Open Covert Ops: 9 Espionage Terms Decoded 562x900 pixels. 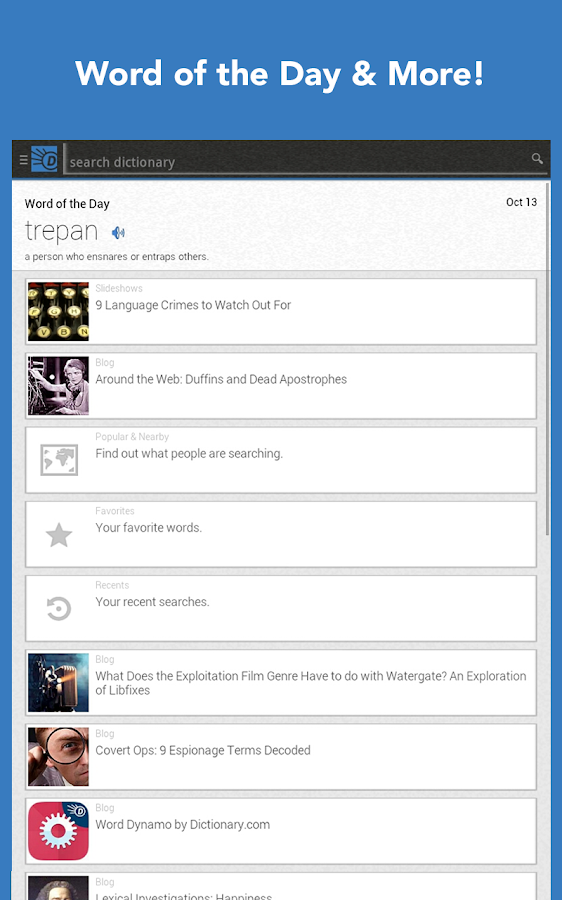[281, 757]
